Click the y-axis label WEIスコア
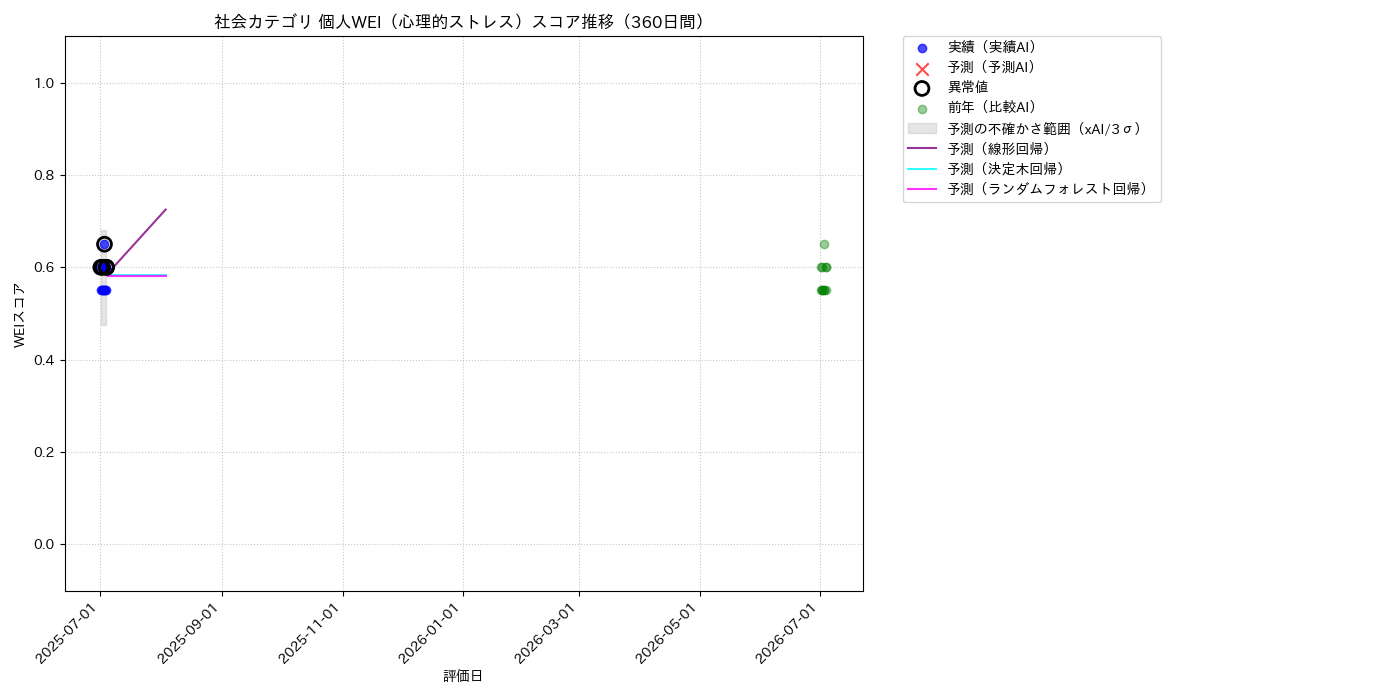Image resolution: width=1400 pixels, height=700 pixels. pyautogui.click(x=20, y=314)
